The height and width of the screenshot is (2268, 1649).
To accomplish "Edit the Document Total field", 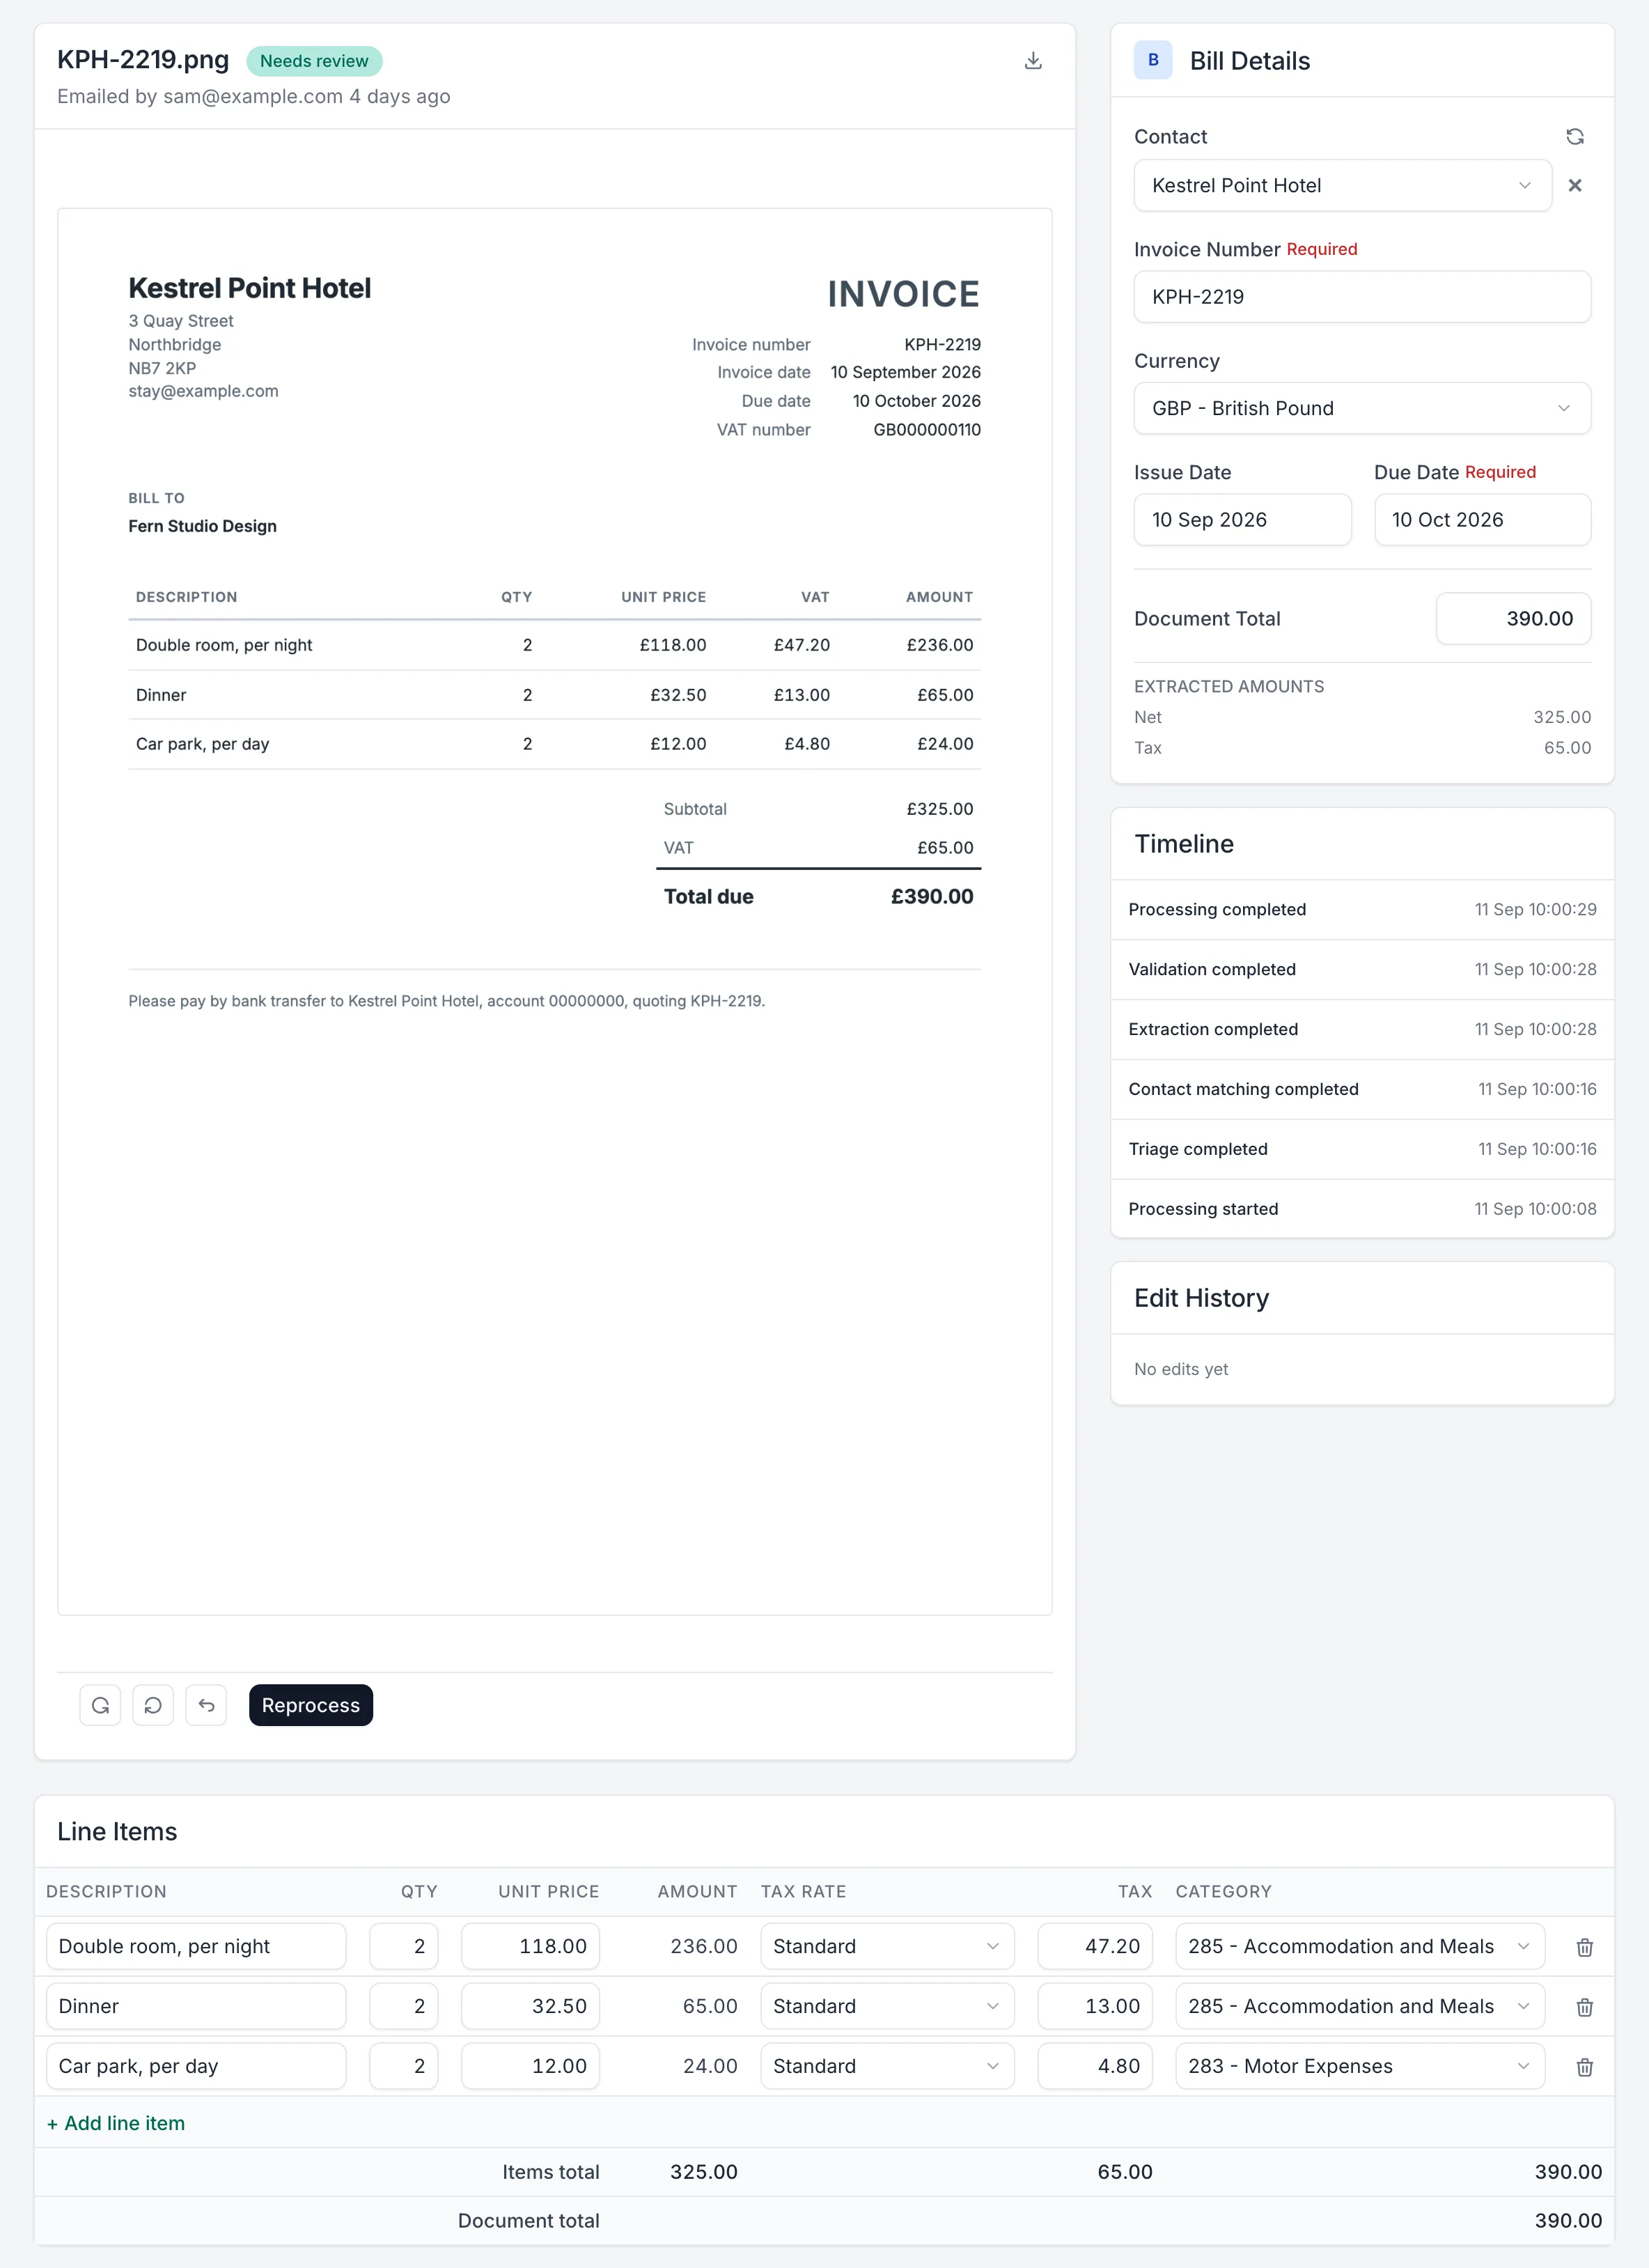I will (1513, 619).
